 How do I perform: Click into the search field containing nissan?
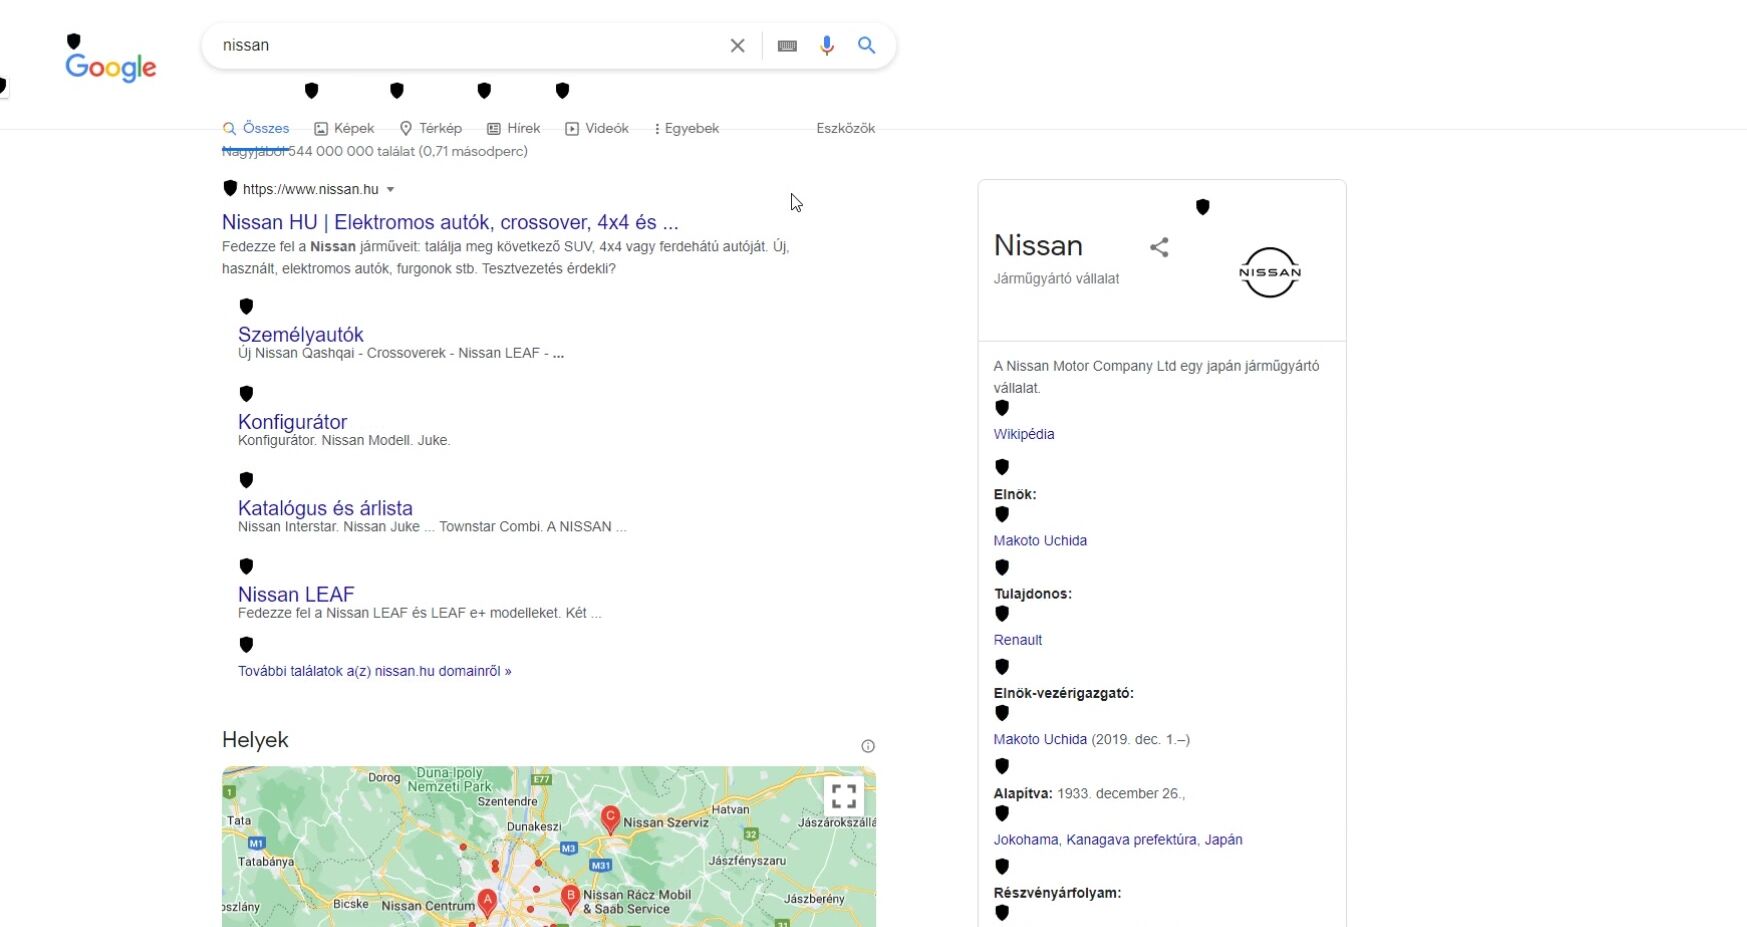pyautogui.click(x=470, y=46)
